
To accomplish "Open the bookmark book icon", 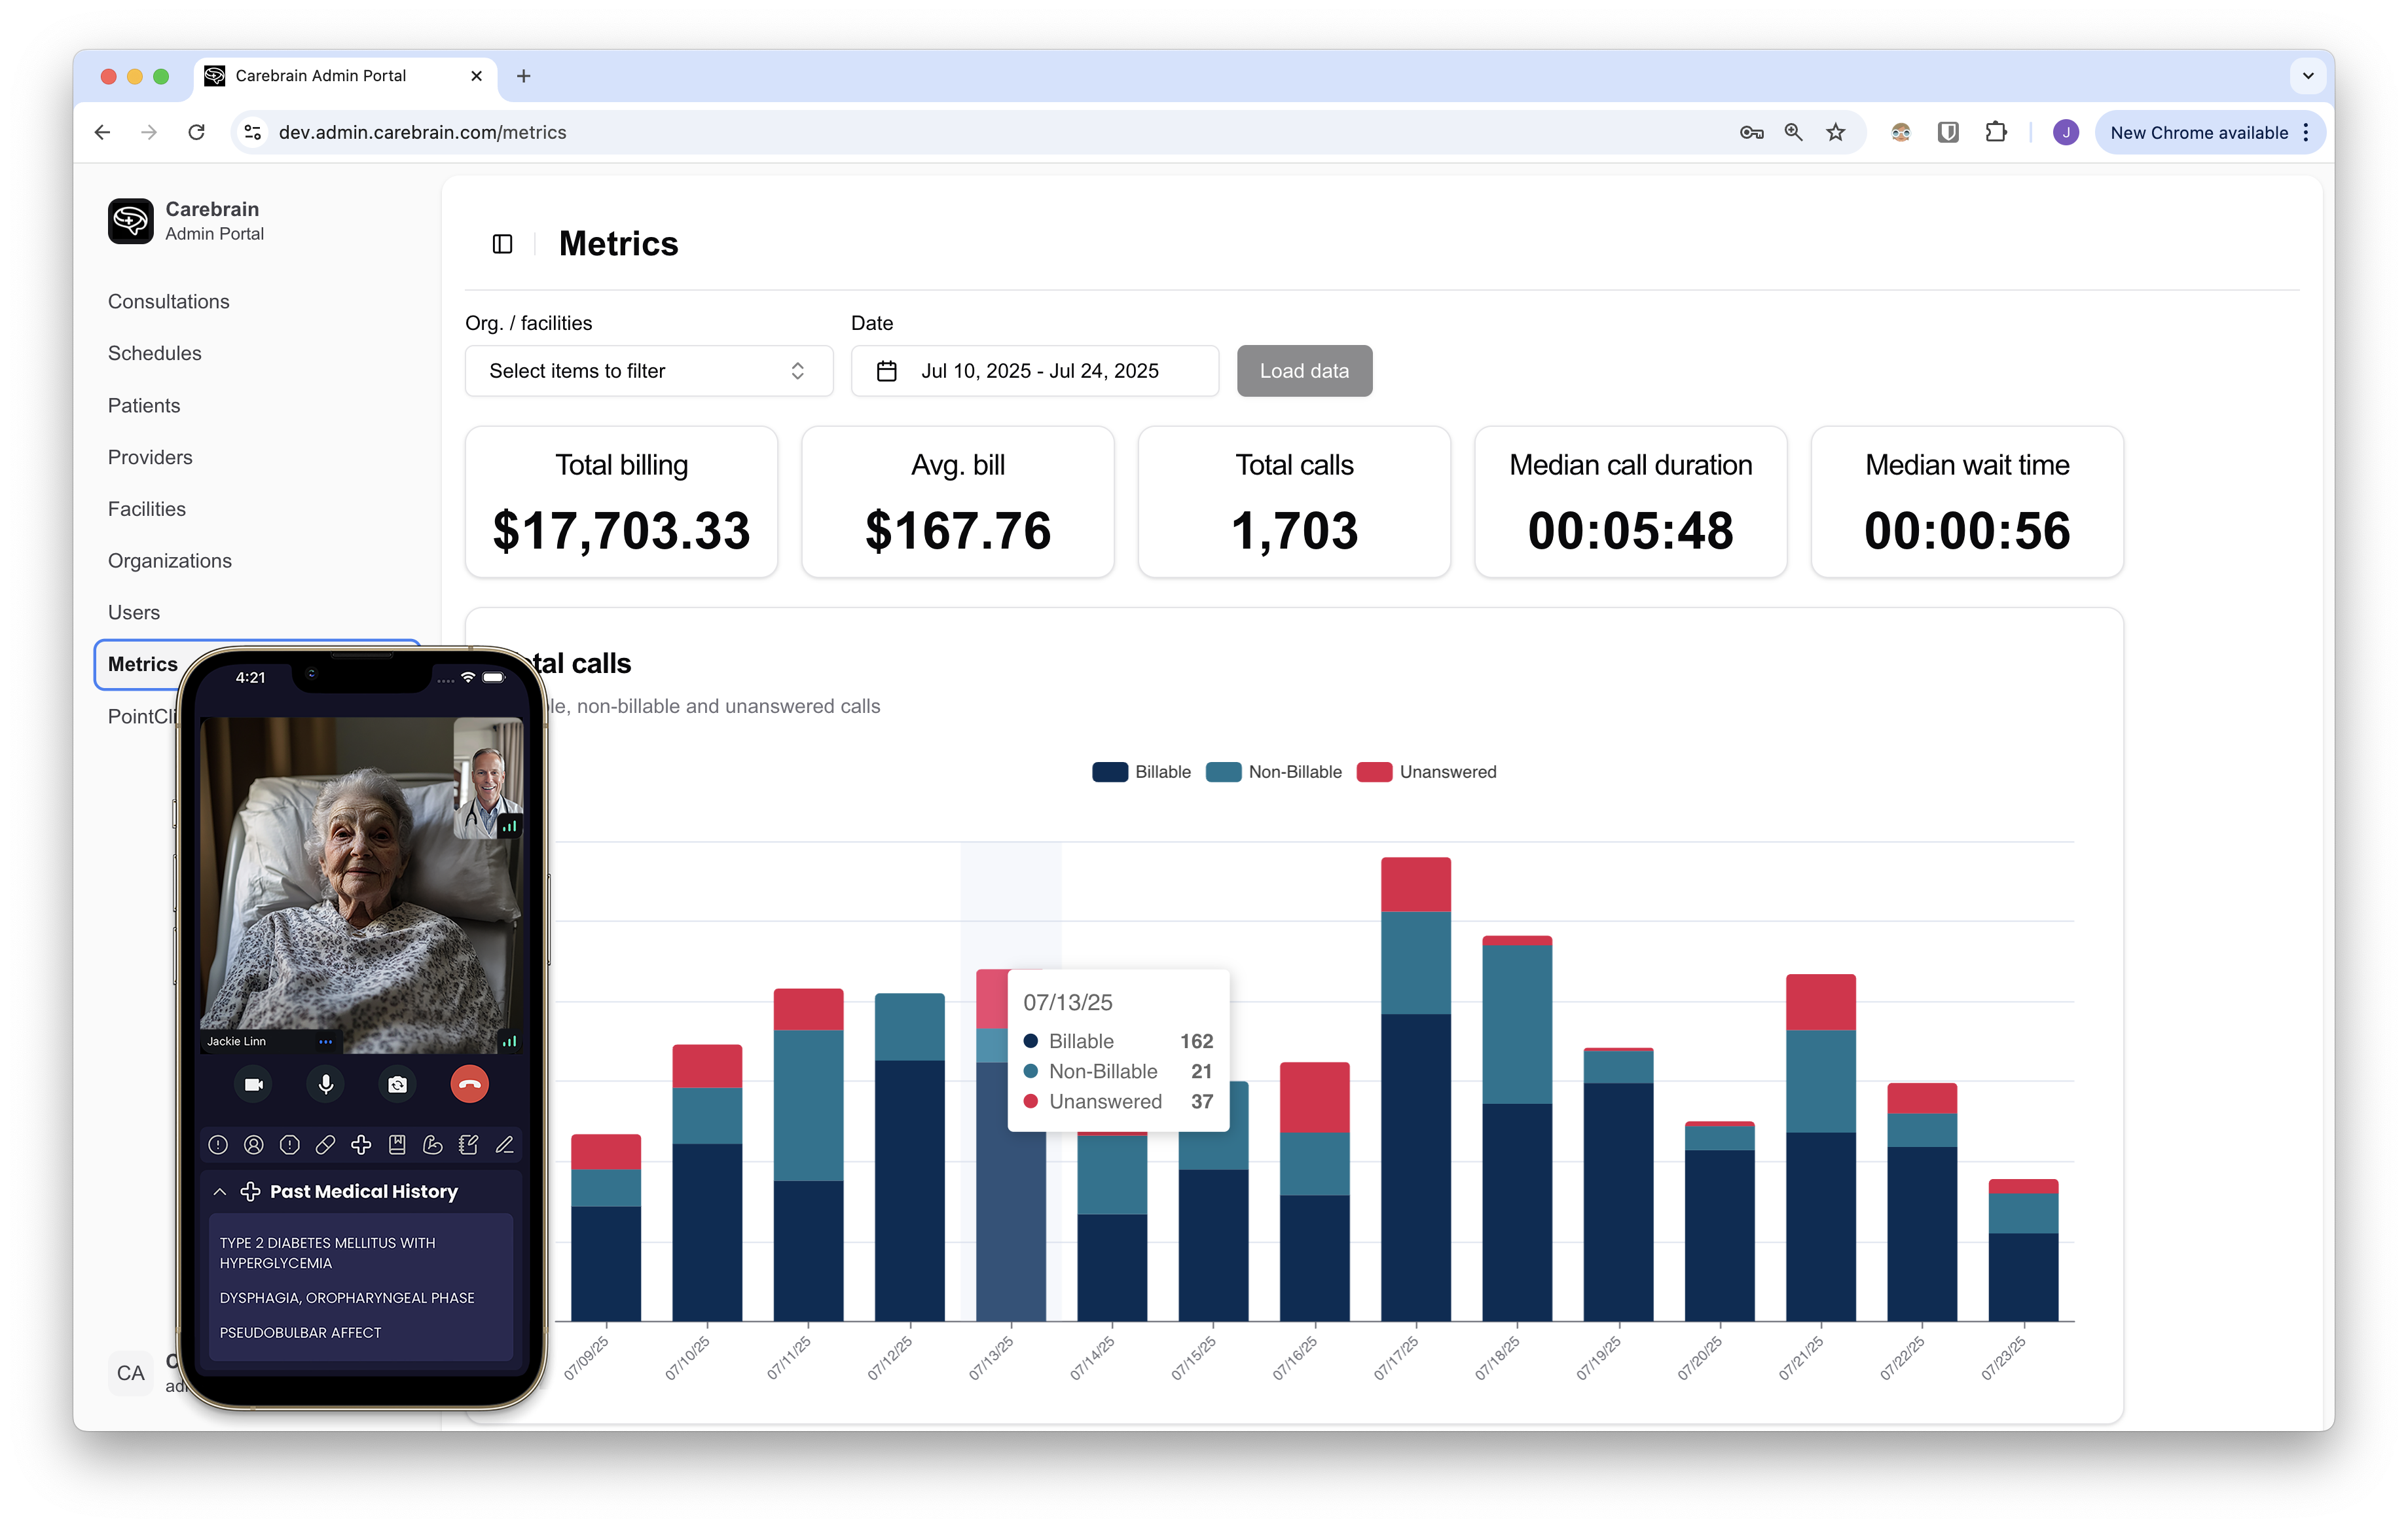I will pyautogui.click(x=397, y=1145).
